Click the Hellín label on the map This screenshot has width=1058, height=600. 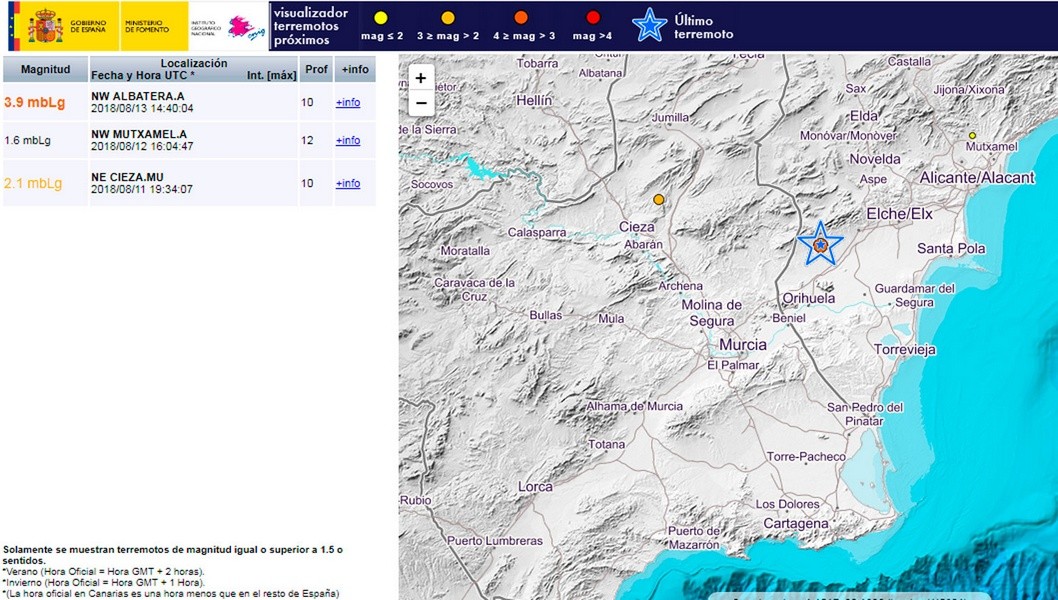click(534, 101)
